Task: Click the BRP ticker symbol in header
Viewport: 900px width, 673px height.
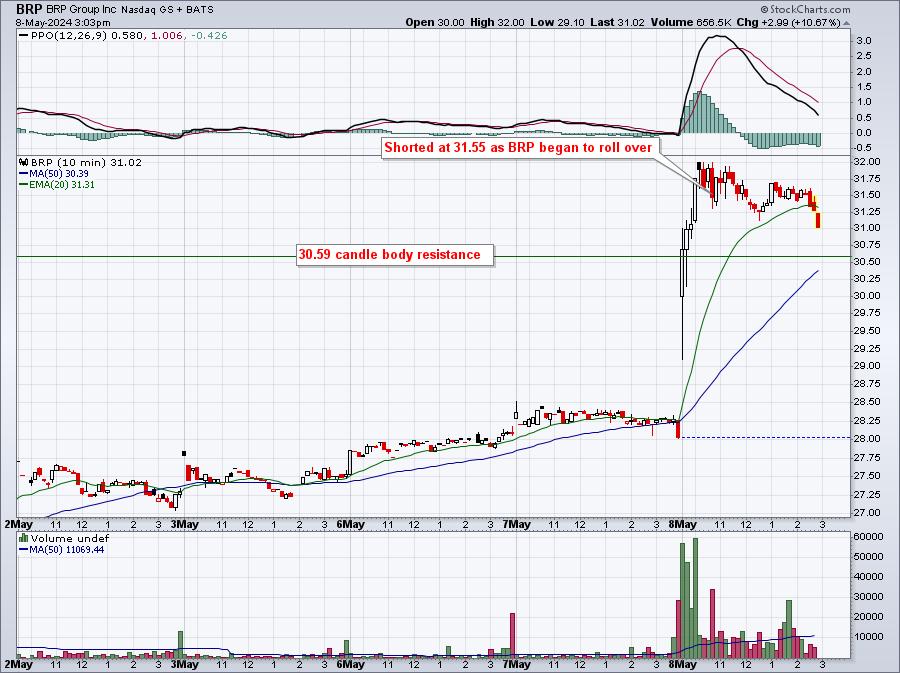Action: [29, 9]
